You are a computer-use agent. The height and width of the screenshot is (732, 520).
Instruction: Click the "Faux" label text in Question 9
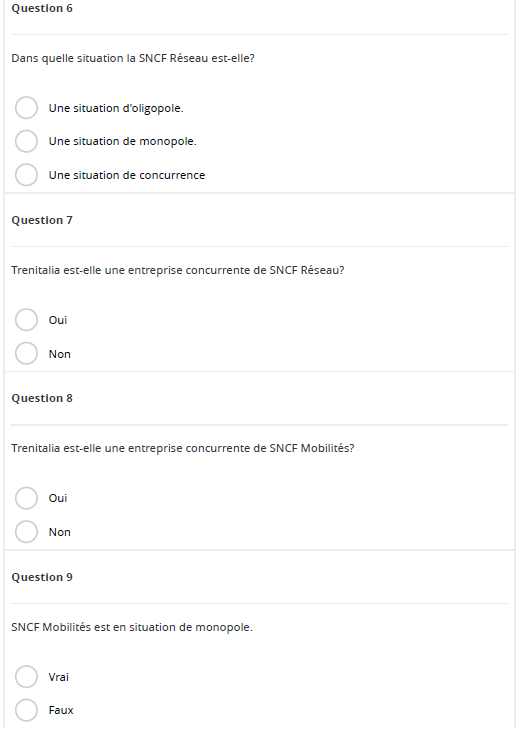click(61, 710)
